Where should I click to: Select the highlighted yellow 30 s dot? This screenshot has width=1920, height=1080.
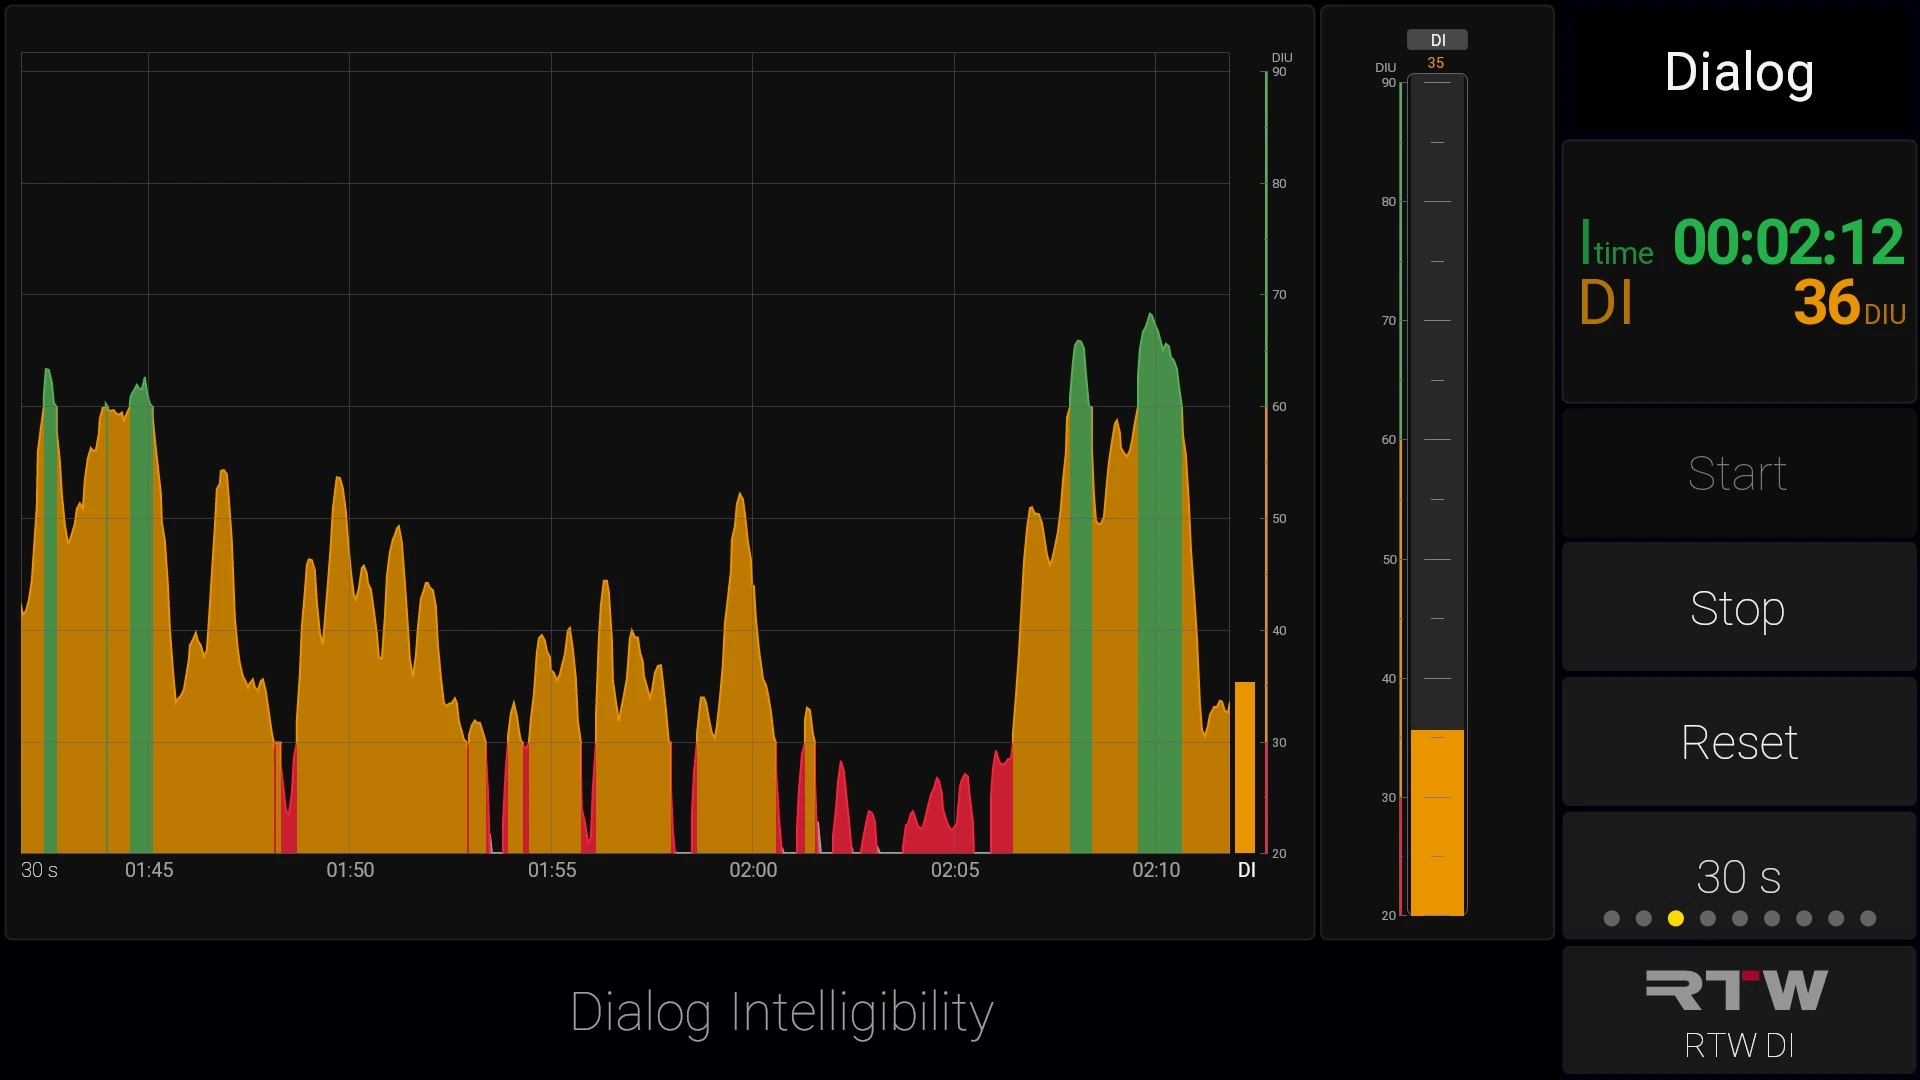tap(1676, 918)
